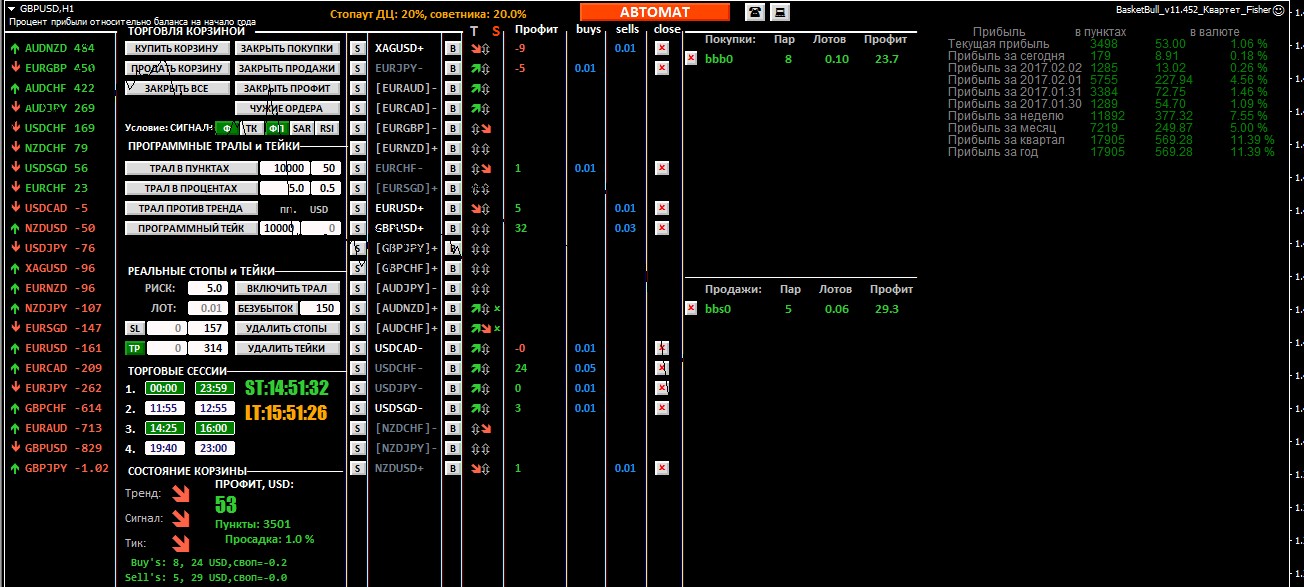Select the 14:25 session start time
Screen dimensions: 1304x587
(163, 428)
